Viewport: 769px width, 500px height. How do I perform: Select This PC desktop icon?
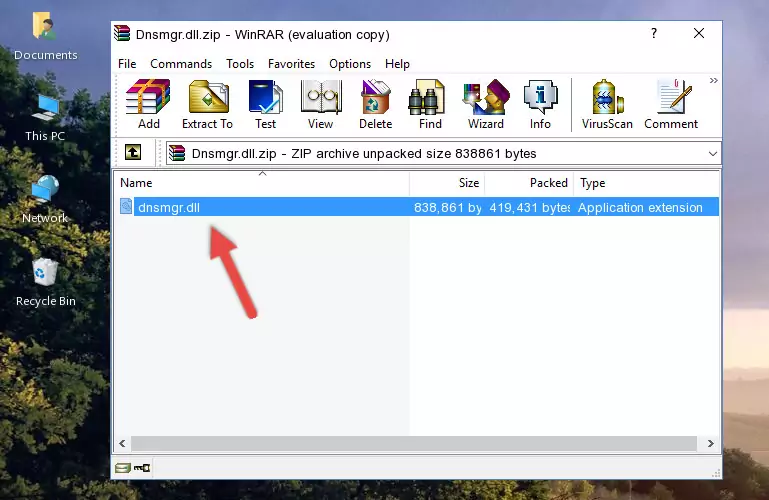(x=45, y=119)
